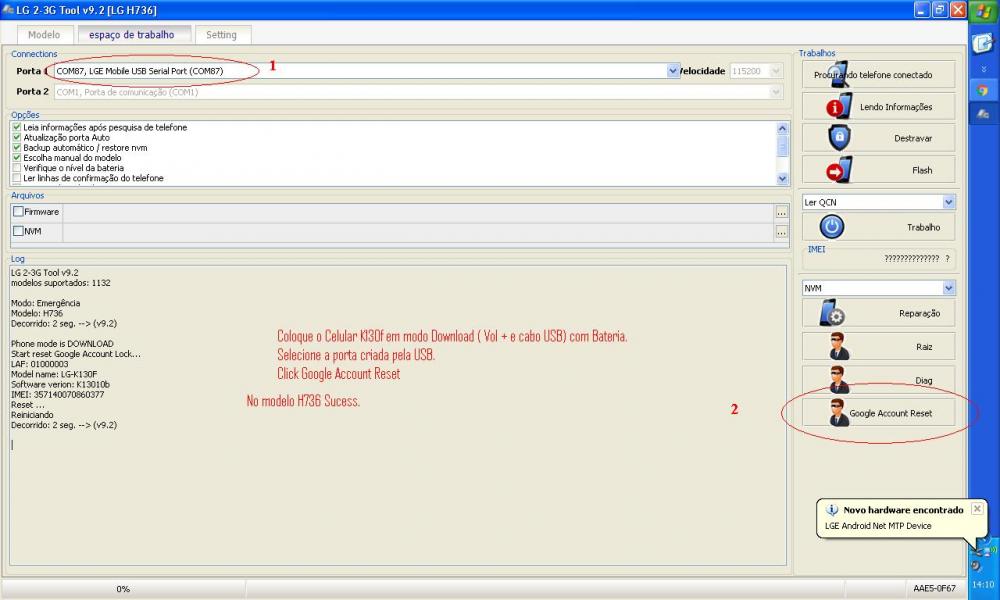Click the 0% progress bar
Screen dimensions: 1000x600
click(x=123, y=589)
